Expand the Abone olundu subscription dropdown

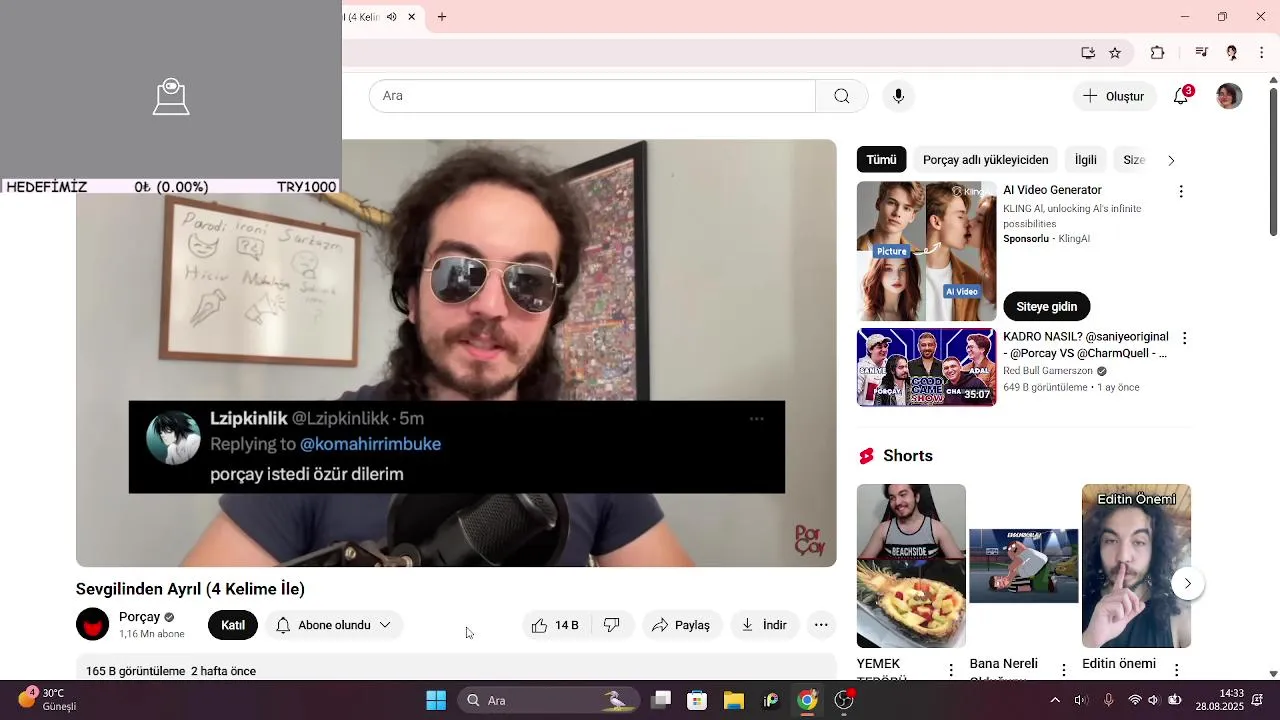click(334, 625)
